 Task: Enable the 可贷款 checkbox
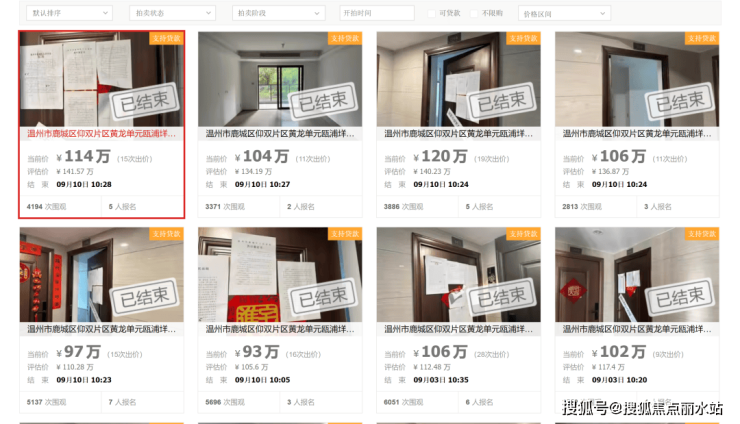431,14
